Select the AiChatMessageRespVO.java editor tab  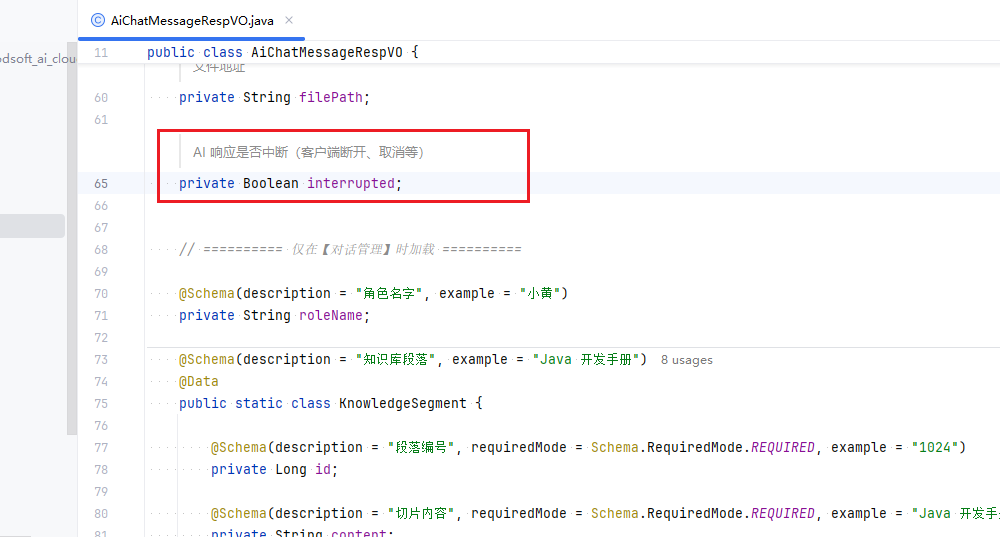(191, 20)
